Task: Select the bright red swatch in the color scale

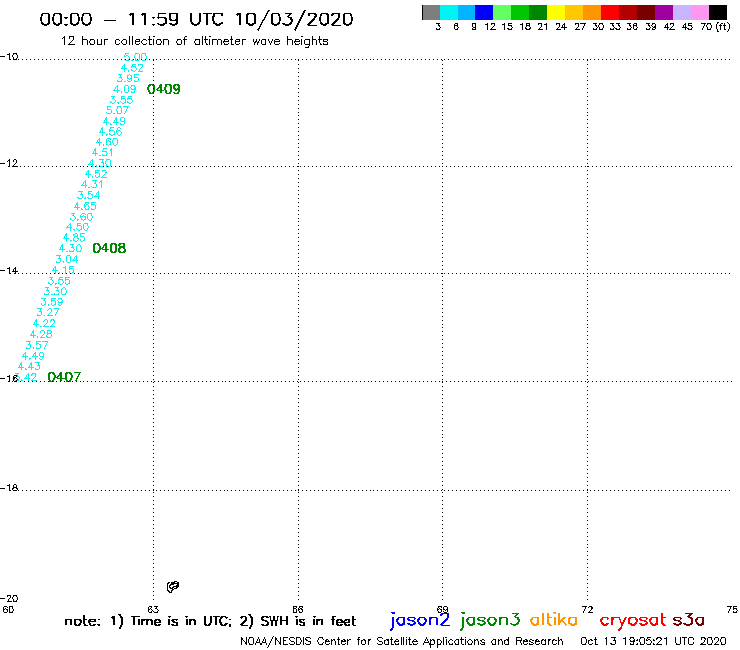Action: (610, 12)
